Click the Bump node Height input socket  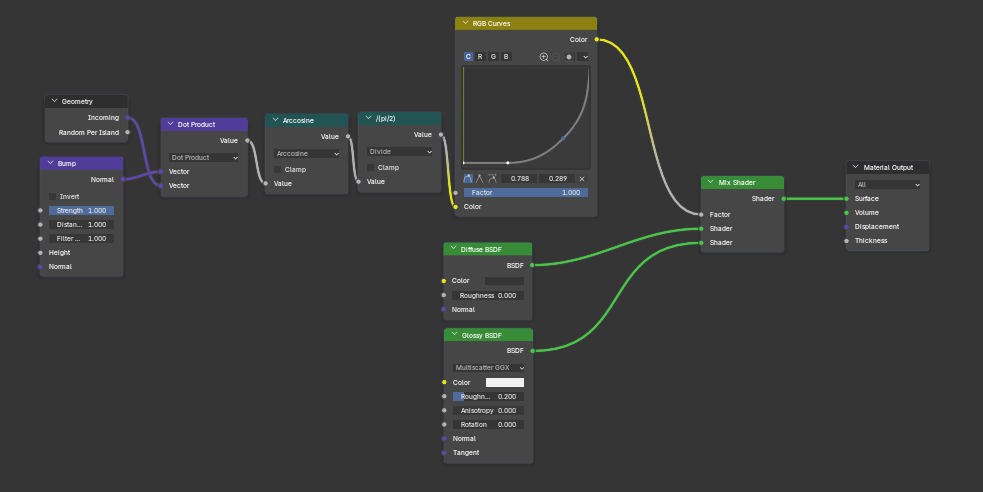click(x=40, y=253)
